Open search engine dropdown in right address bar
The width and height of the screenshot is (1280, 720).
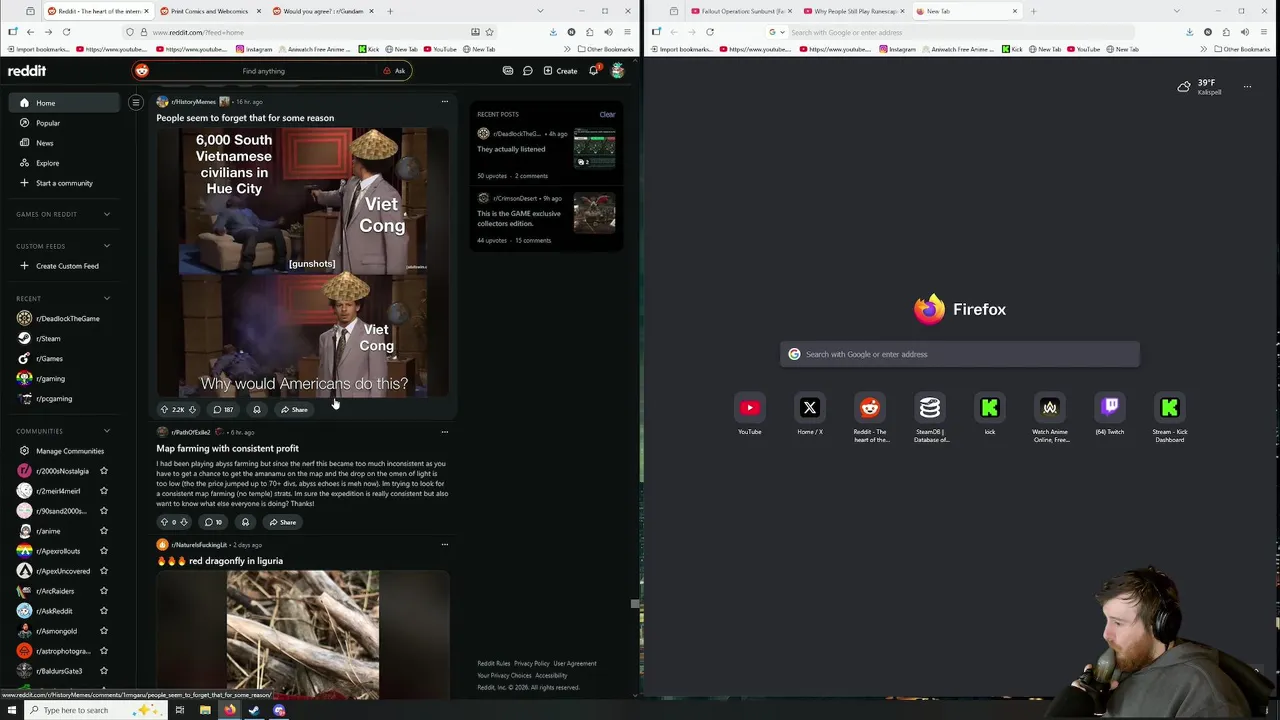776,32
